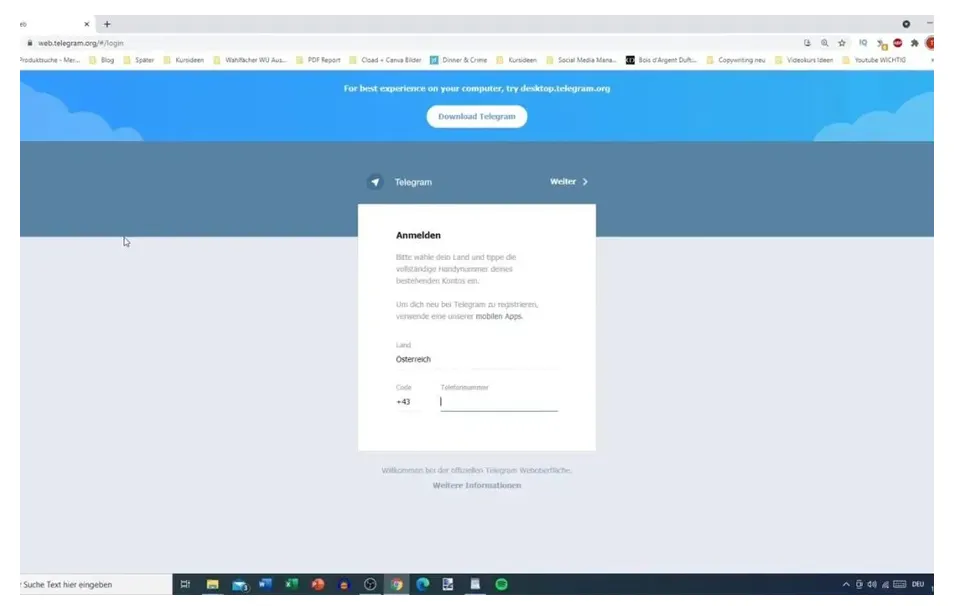
Task: Open the Chrome profile avatar
Action: [930, 43]
